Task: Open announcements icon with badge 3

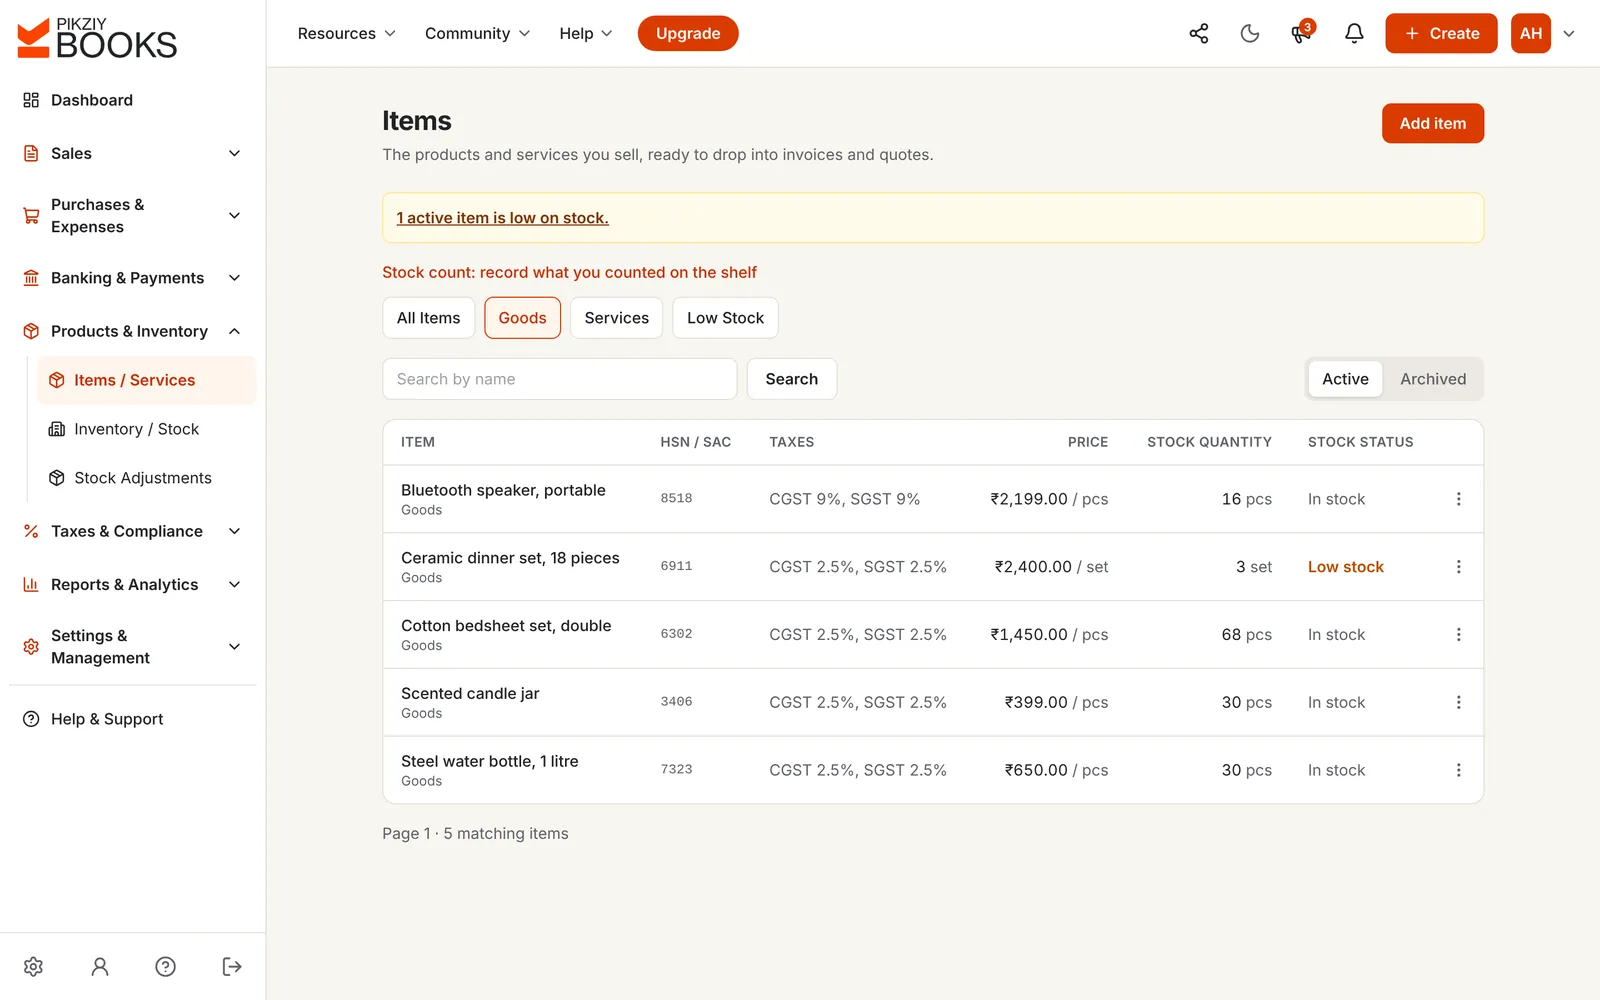Action: coord(1302,33)
